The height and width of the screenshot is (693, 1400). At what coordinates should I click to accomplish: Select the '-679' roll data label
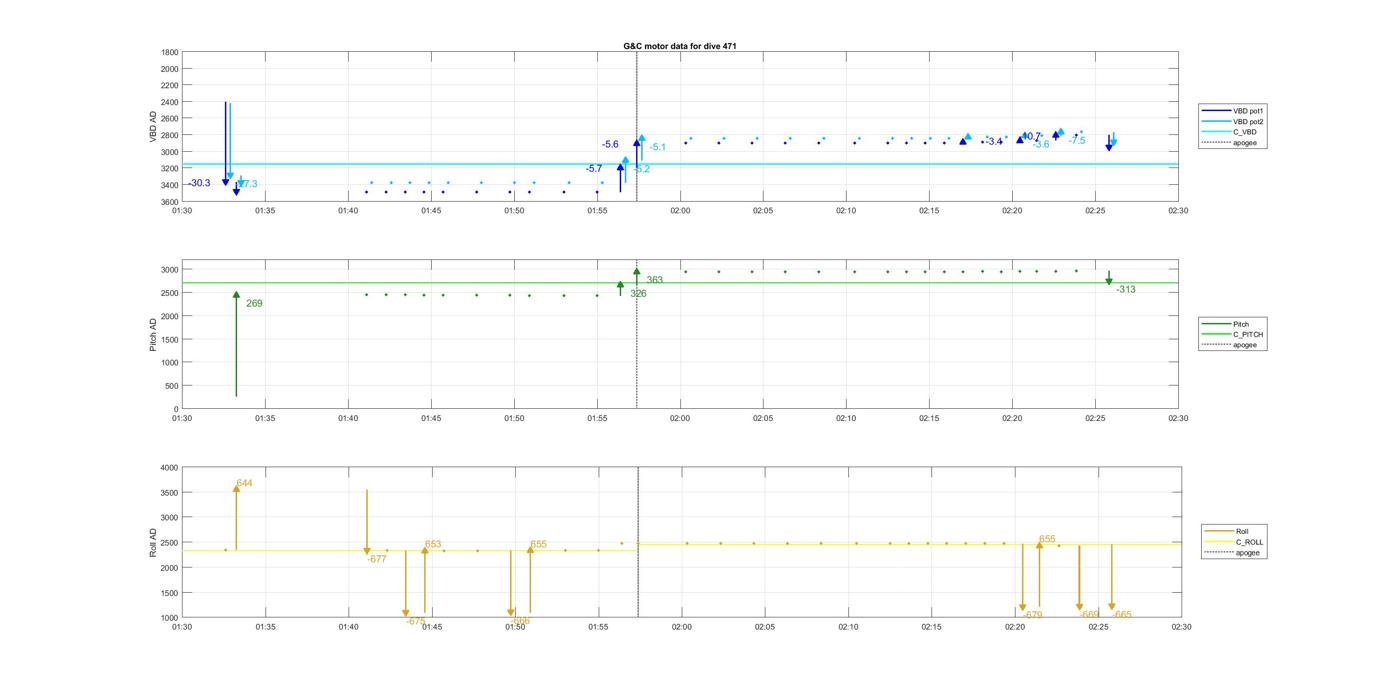(1032, 615)
